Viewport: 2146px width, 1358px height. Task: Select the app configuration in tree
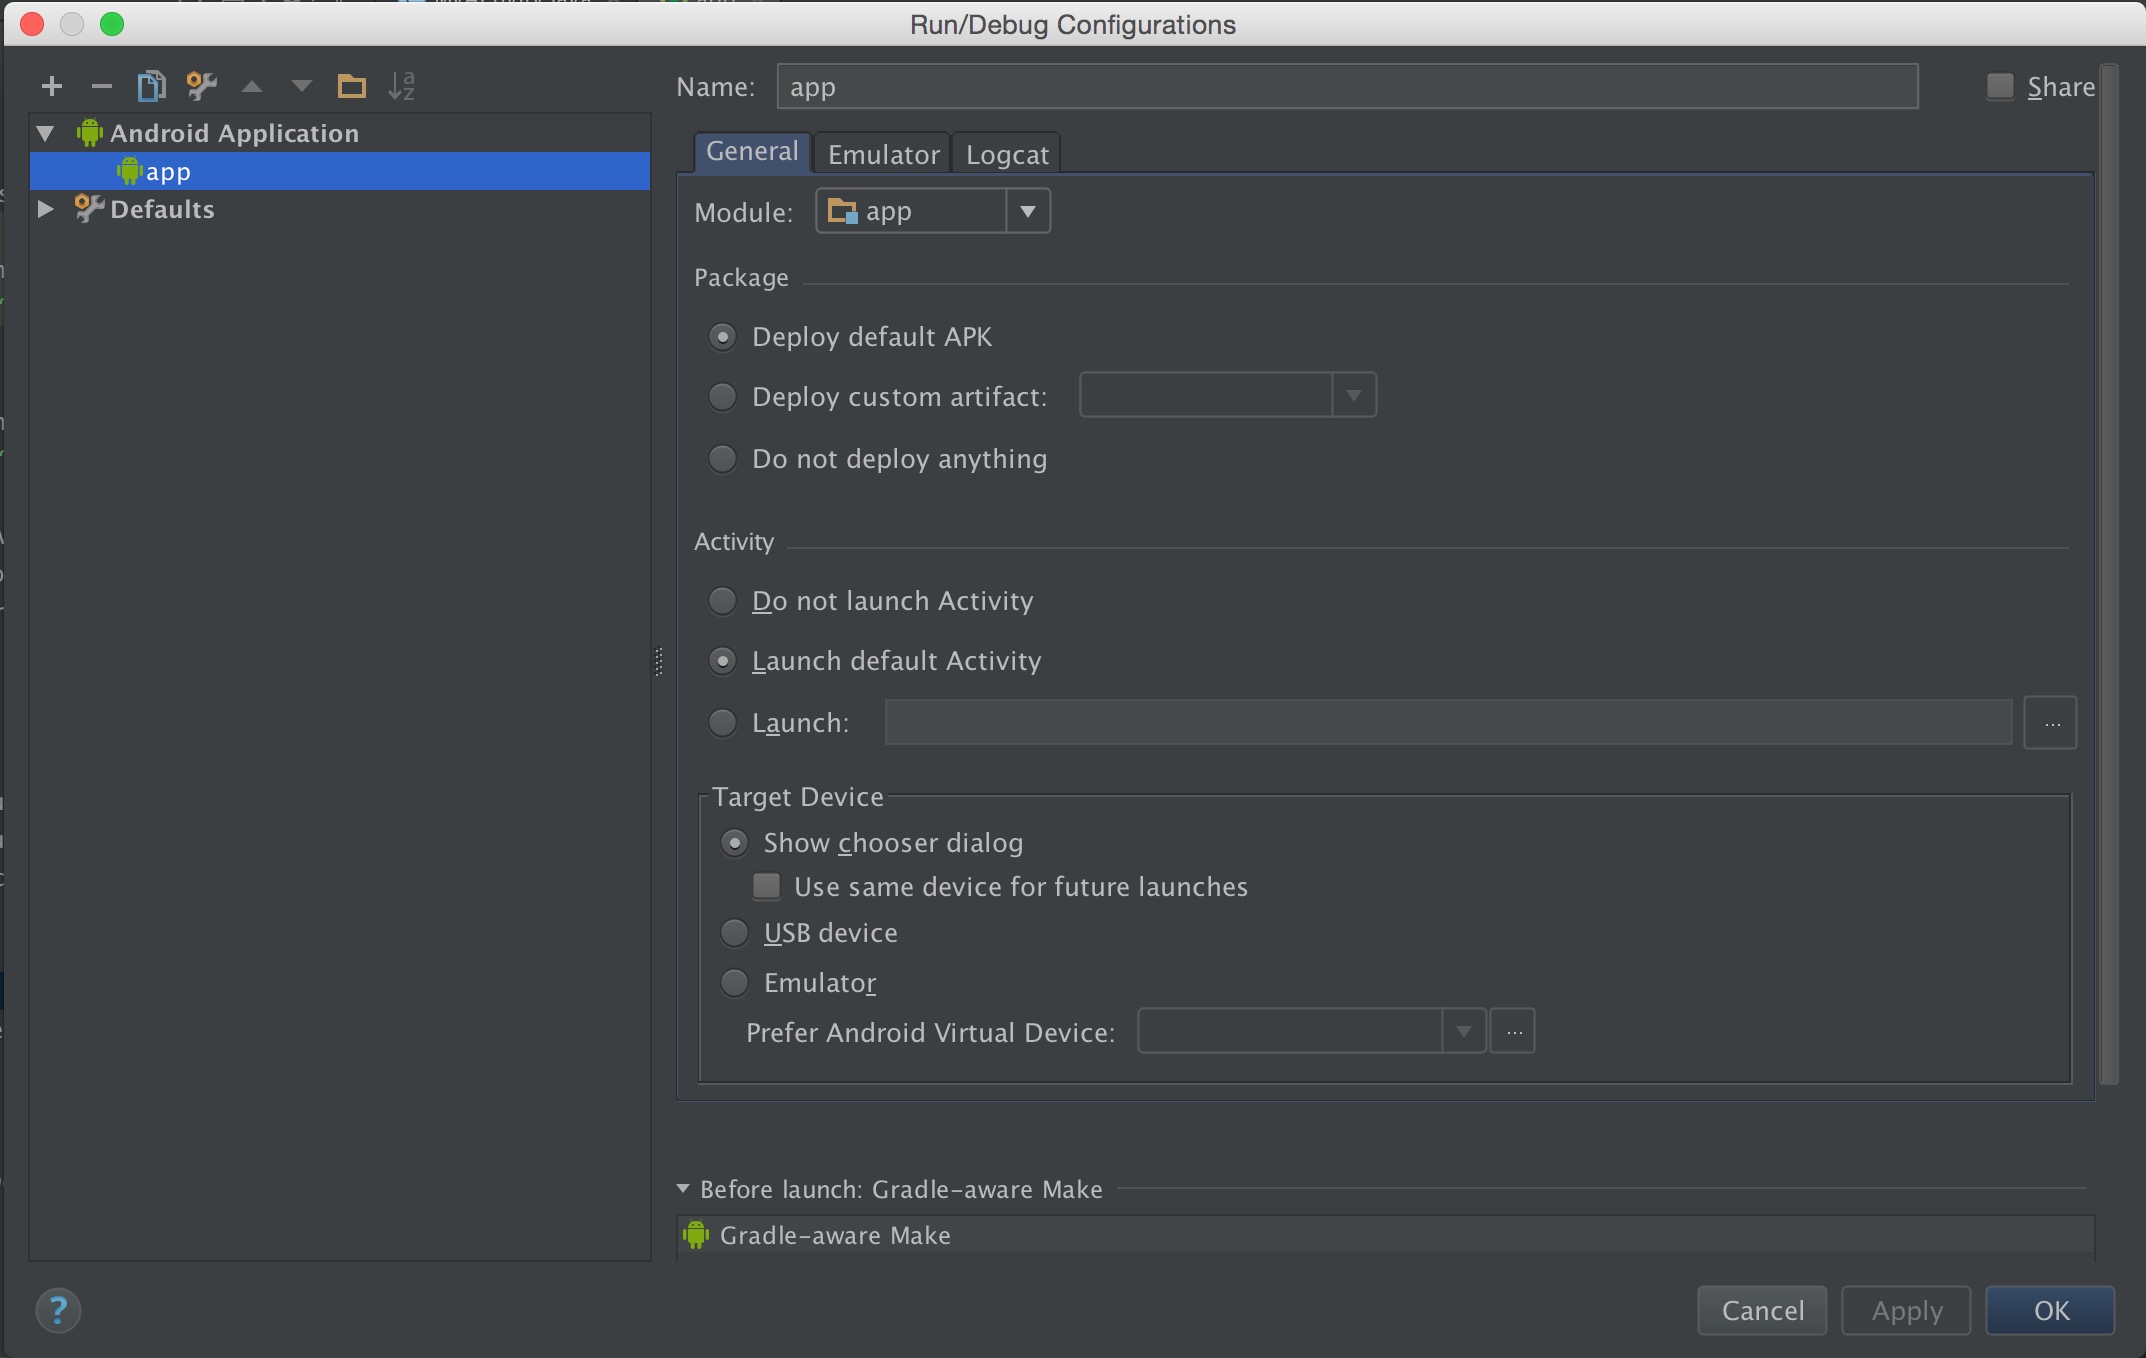tap(340, 171)
